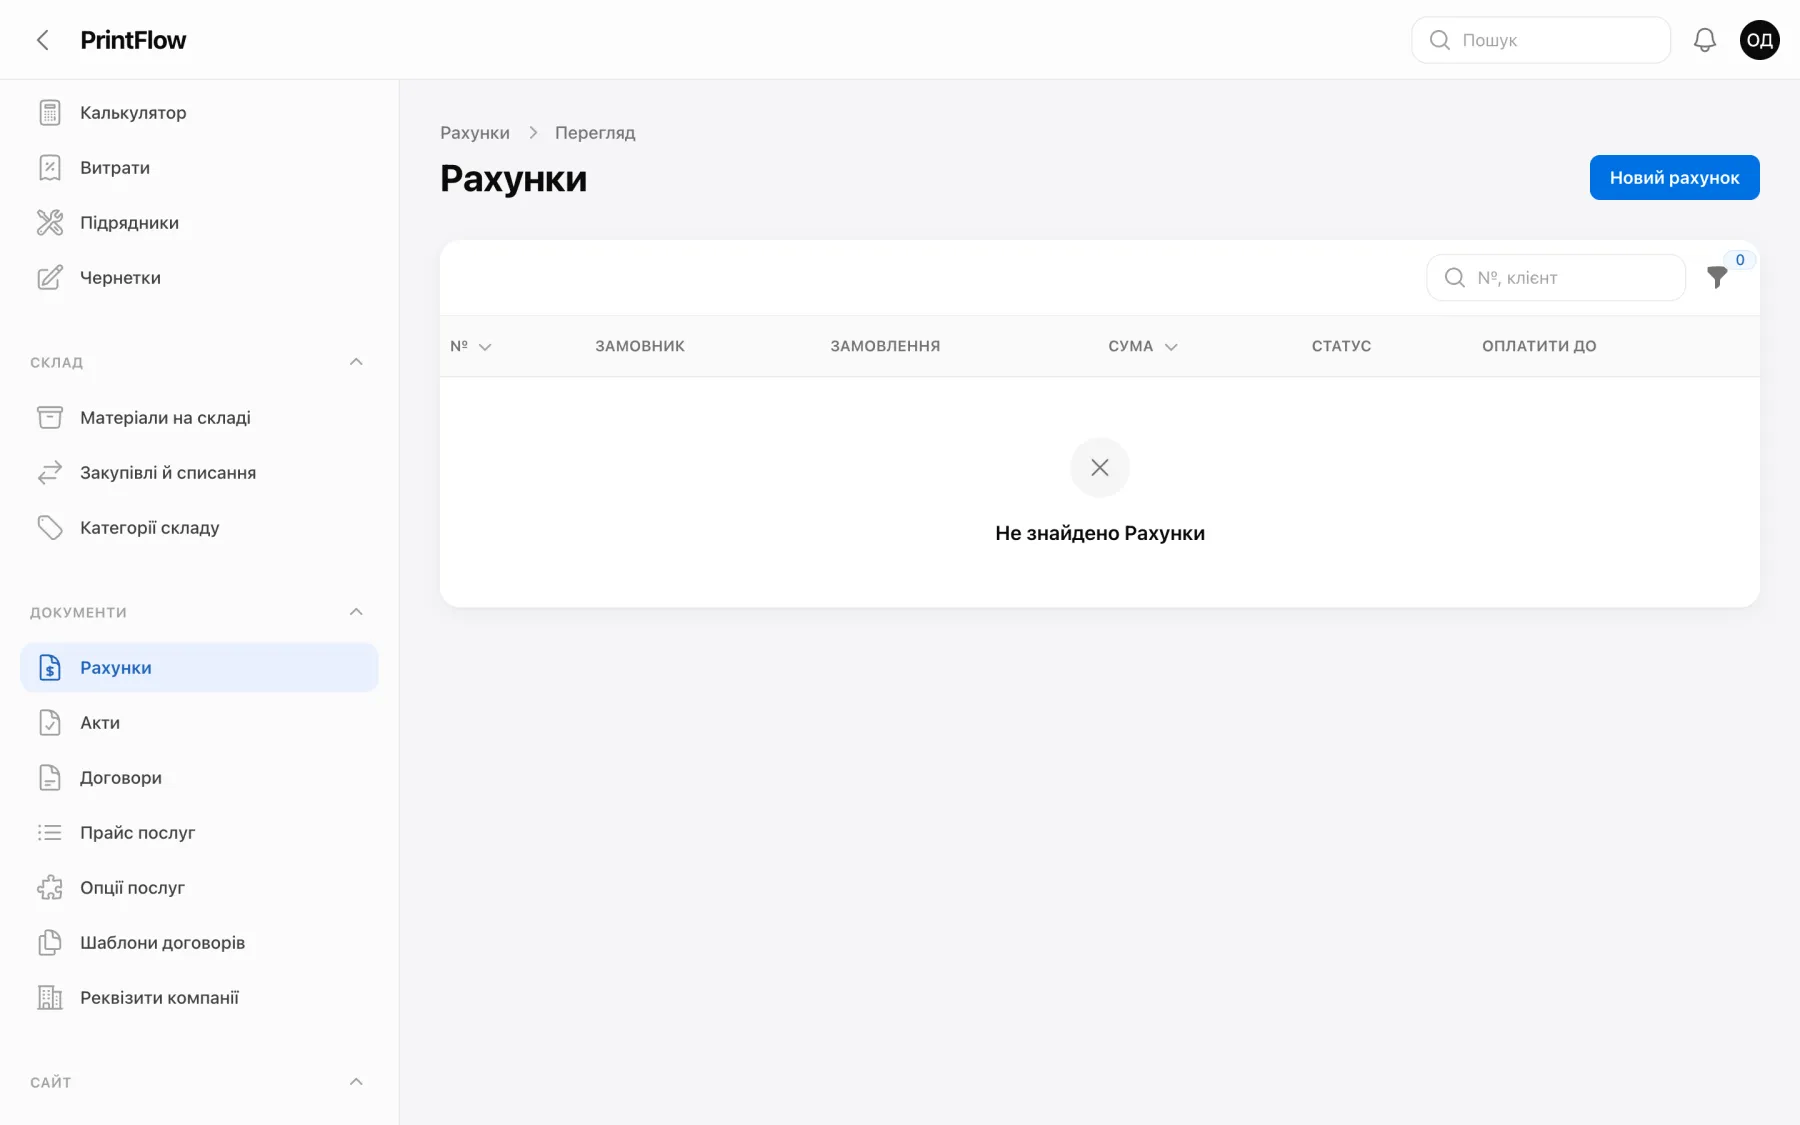Click the Рахунки breadcrumb link
Screen dimensions: 1800x1125
point(475,133)
